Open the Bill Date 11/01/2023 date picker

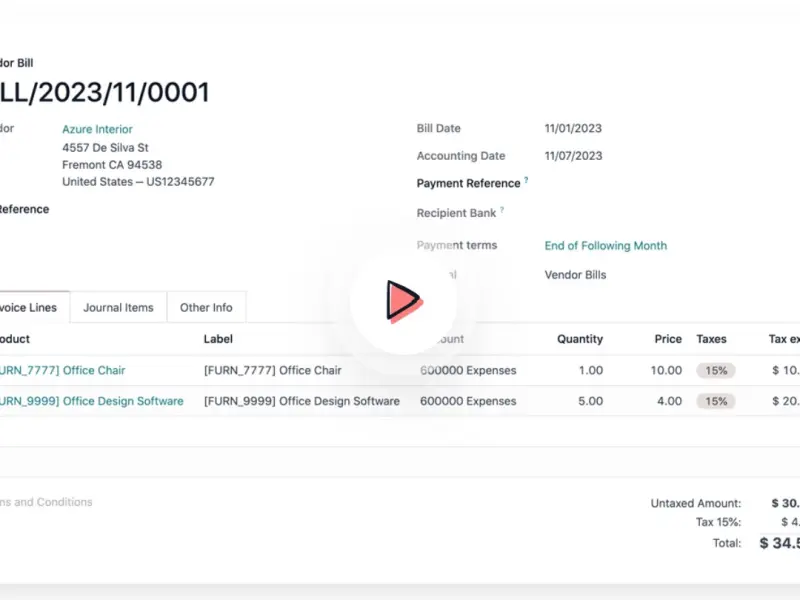pyautogui.click(x=573, y=129)
